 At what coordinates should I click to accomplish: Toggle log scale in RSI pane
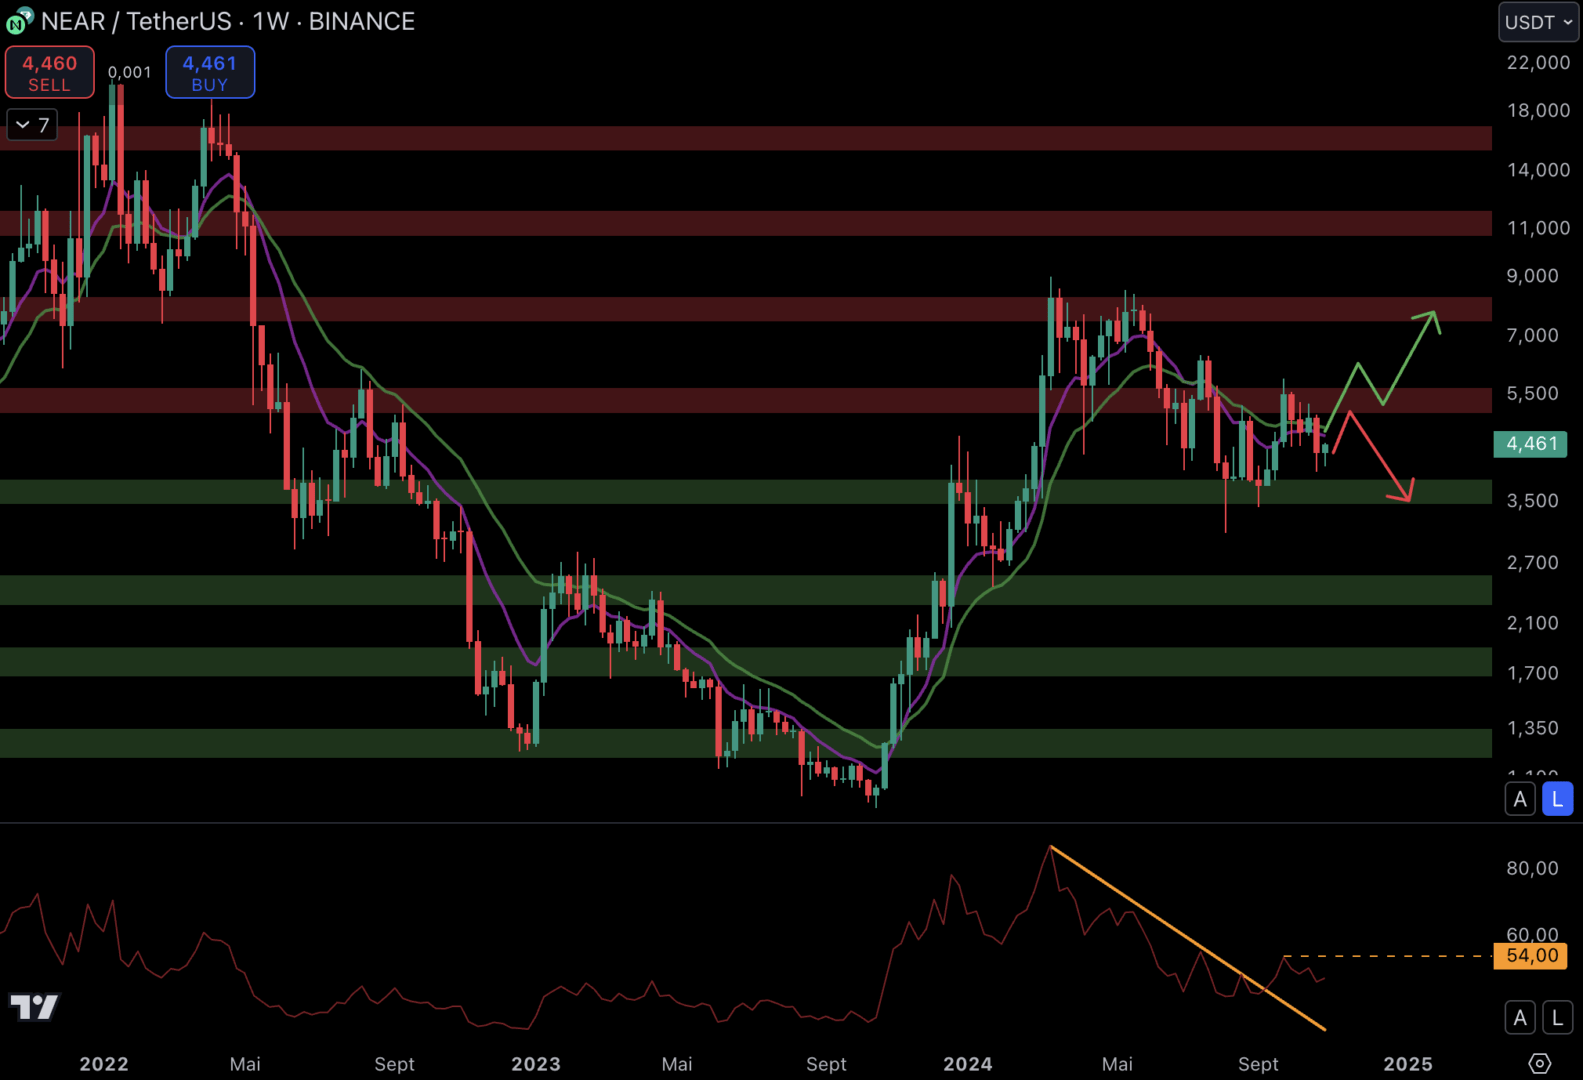[1557, 1018]
